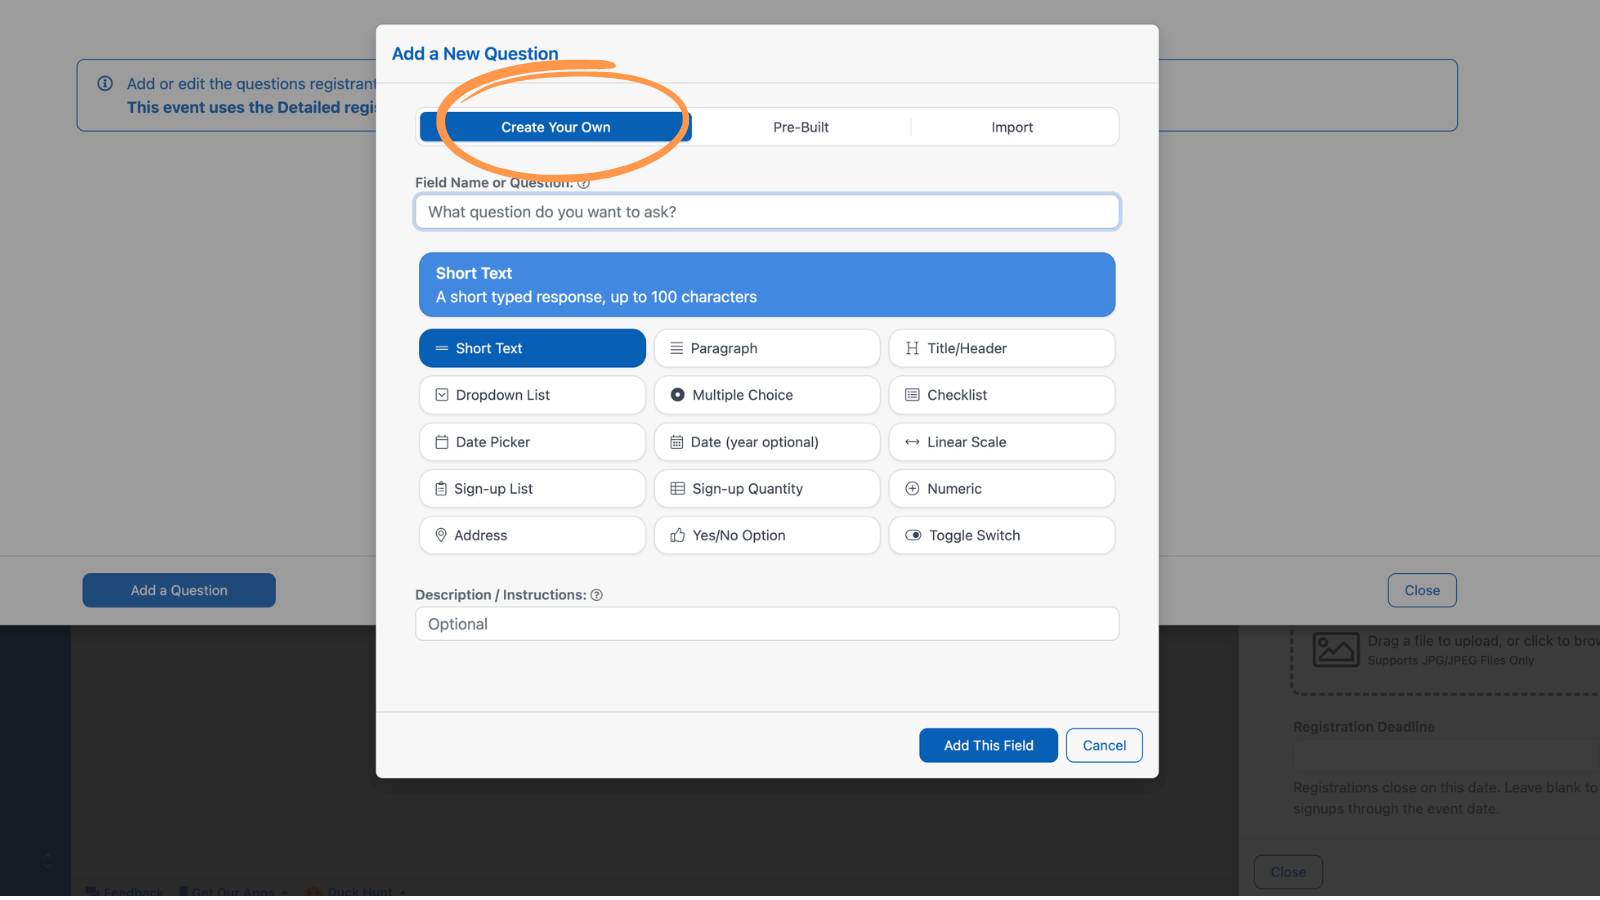Select Sign-up Quantity field type
The image size is (1600, 900).
point(767,489)
